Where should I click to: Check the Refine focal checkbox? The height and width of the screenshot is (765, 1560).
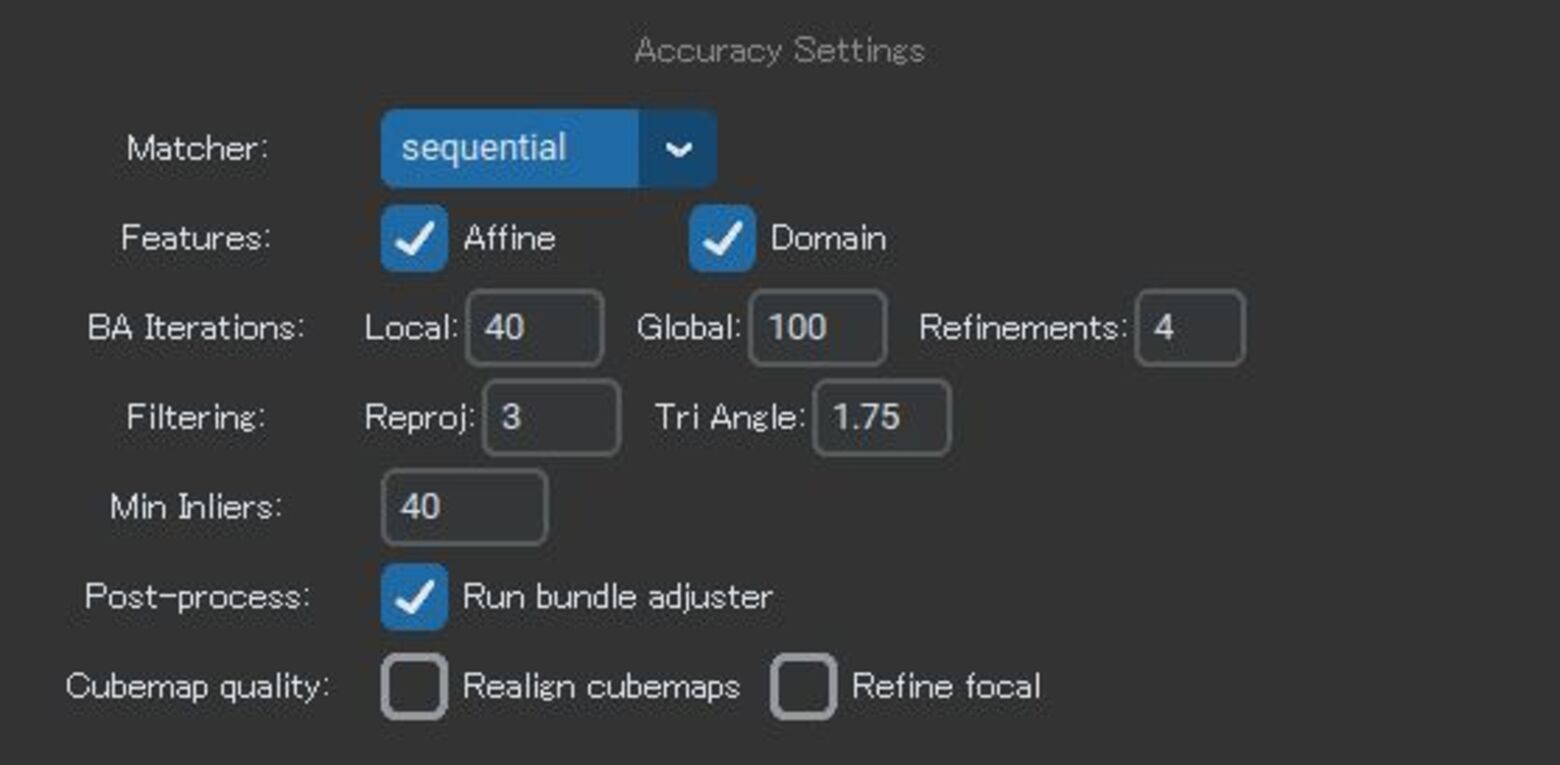click(803, 686)
